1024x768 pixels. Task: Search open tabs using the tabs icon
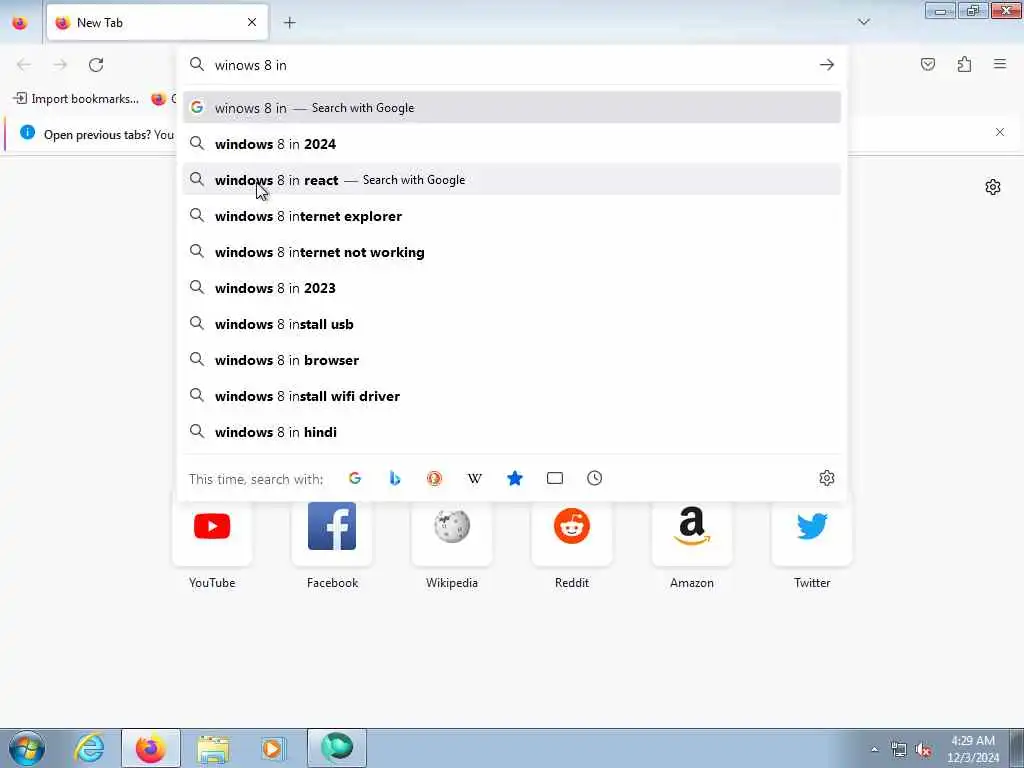coord(554,479)
